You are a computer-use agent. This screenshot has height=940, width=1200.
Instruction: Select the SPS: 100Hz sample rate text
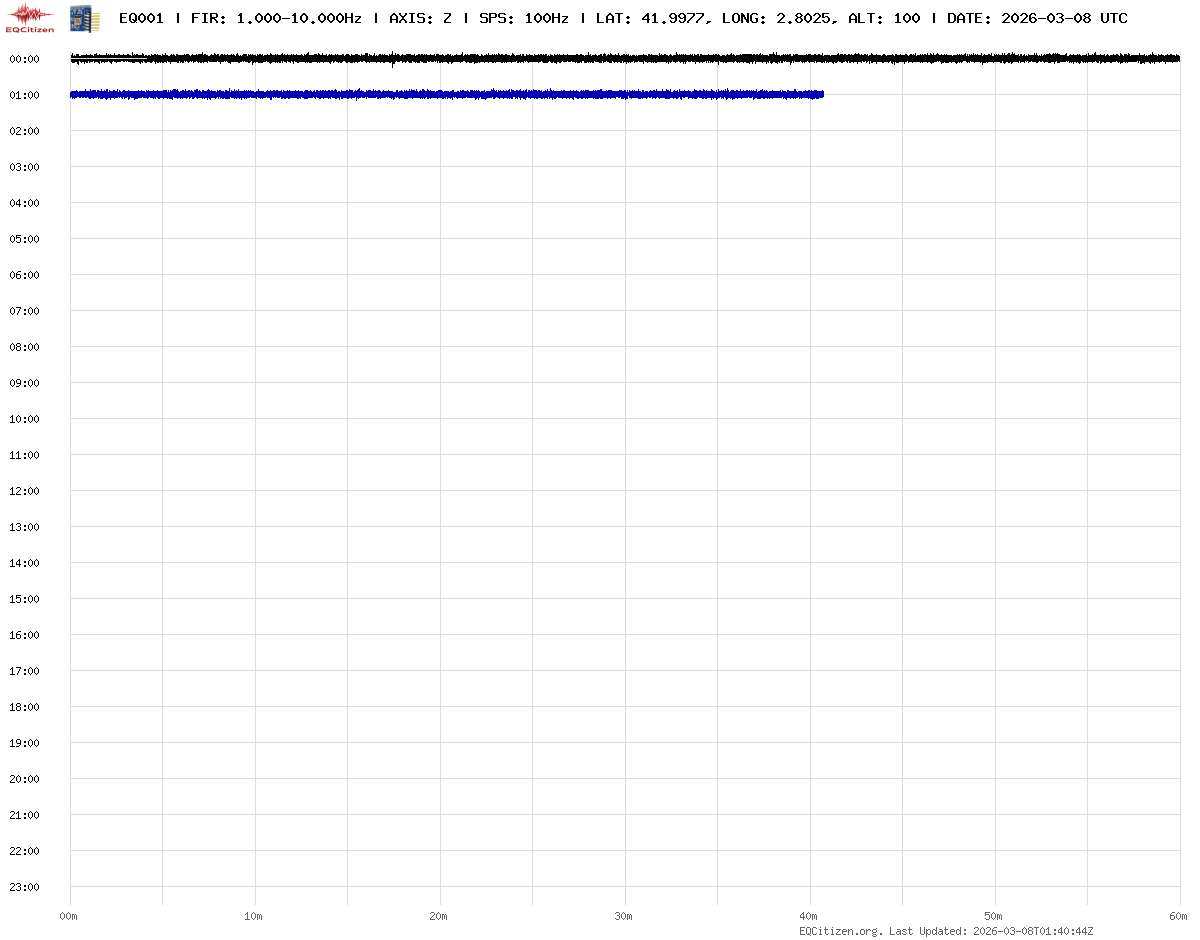[523, 18]
